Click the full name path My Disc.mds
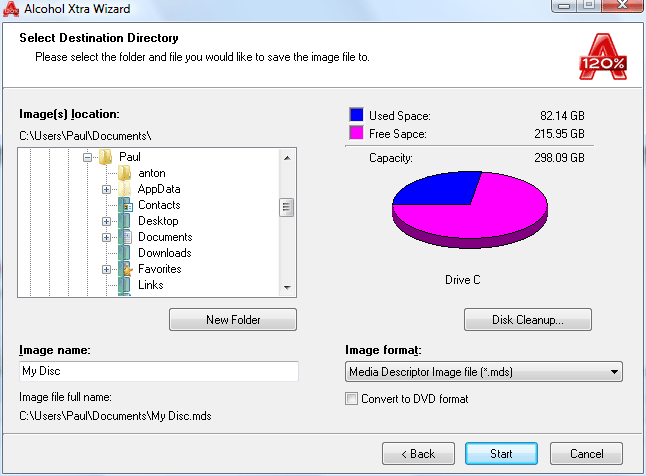The height and width of the screenshot is (476, 646). click(x=115, y=416)
